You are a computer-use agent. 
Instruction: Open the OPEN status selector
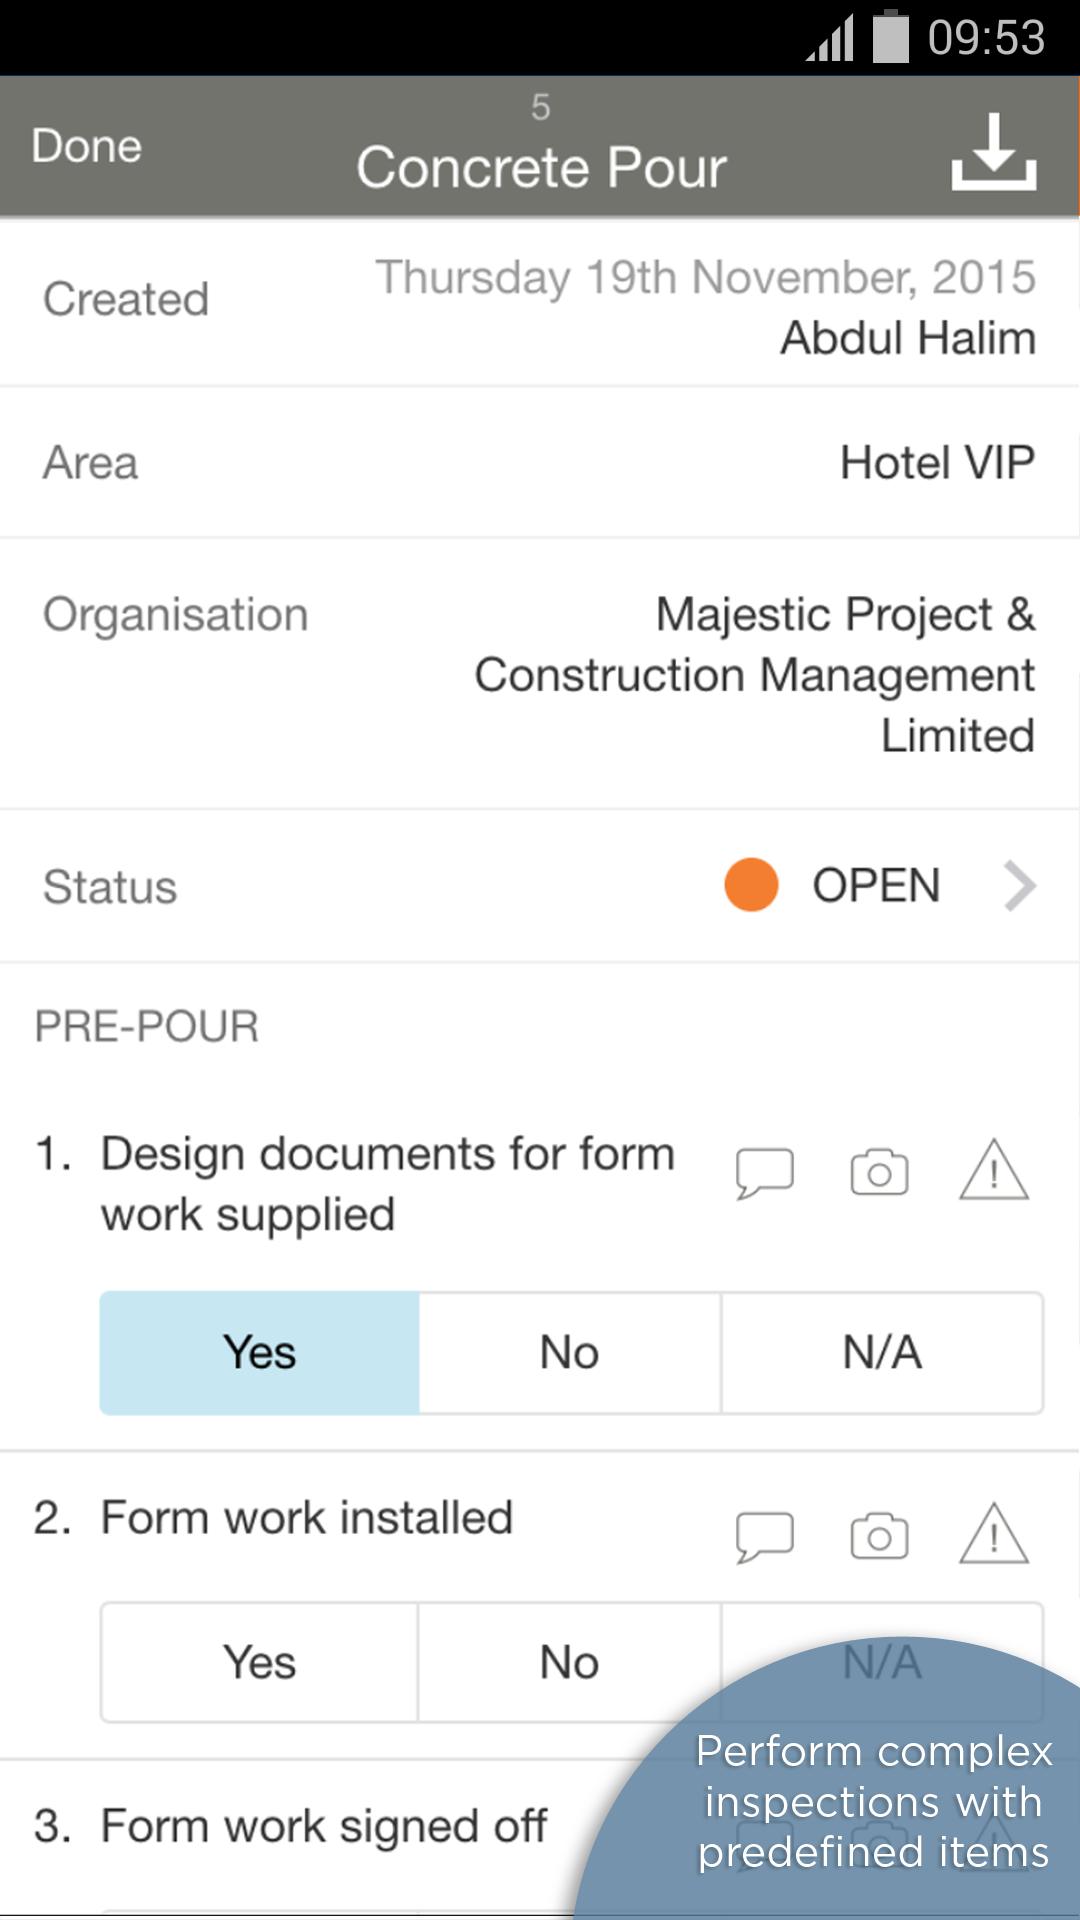(876, 886)
